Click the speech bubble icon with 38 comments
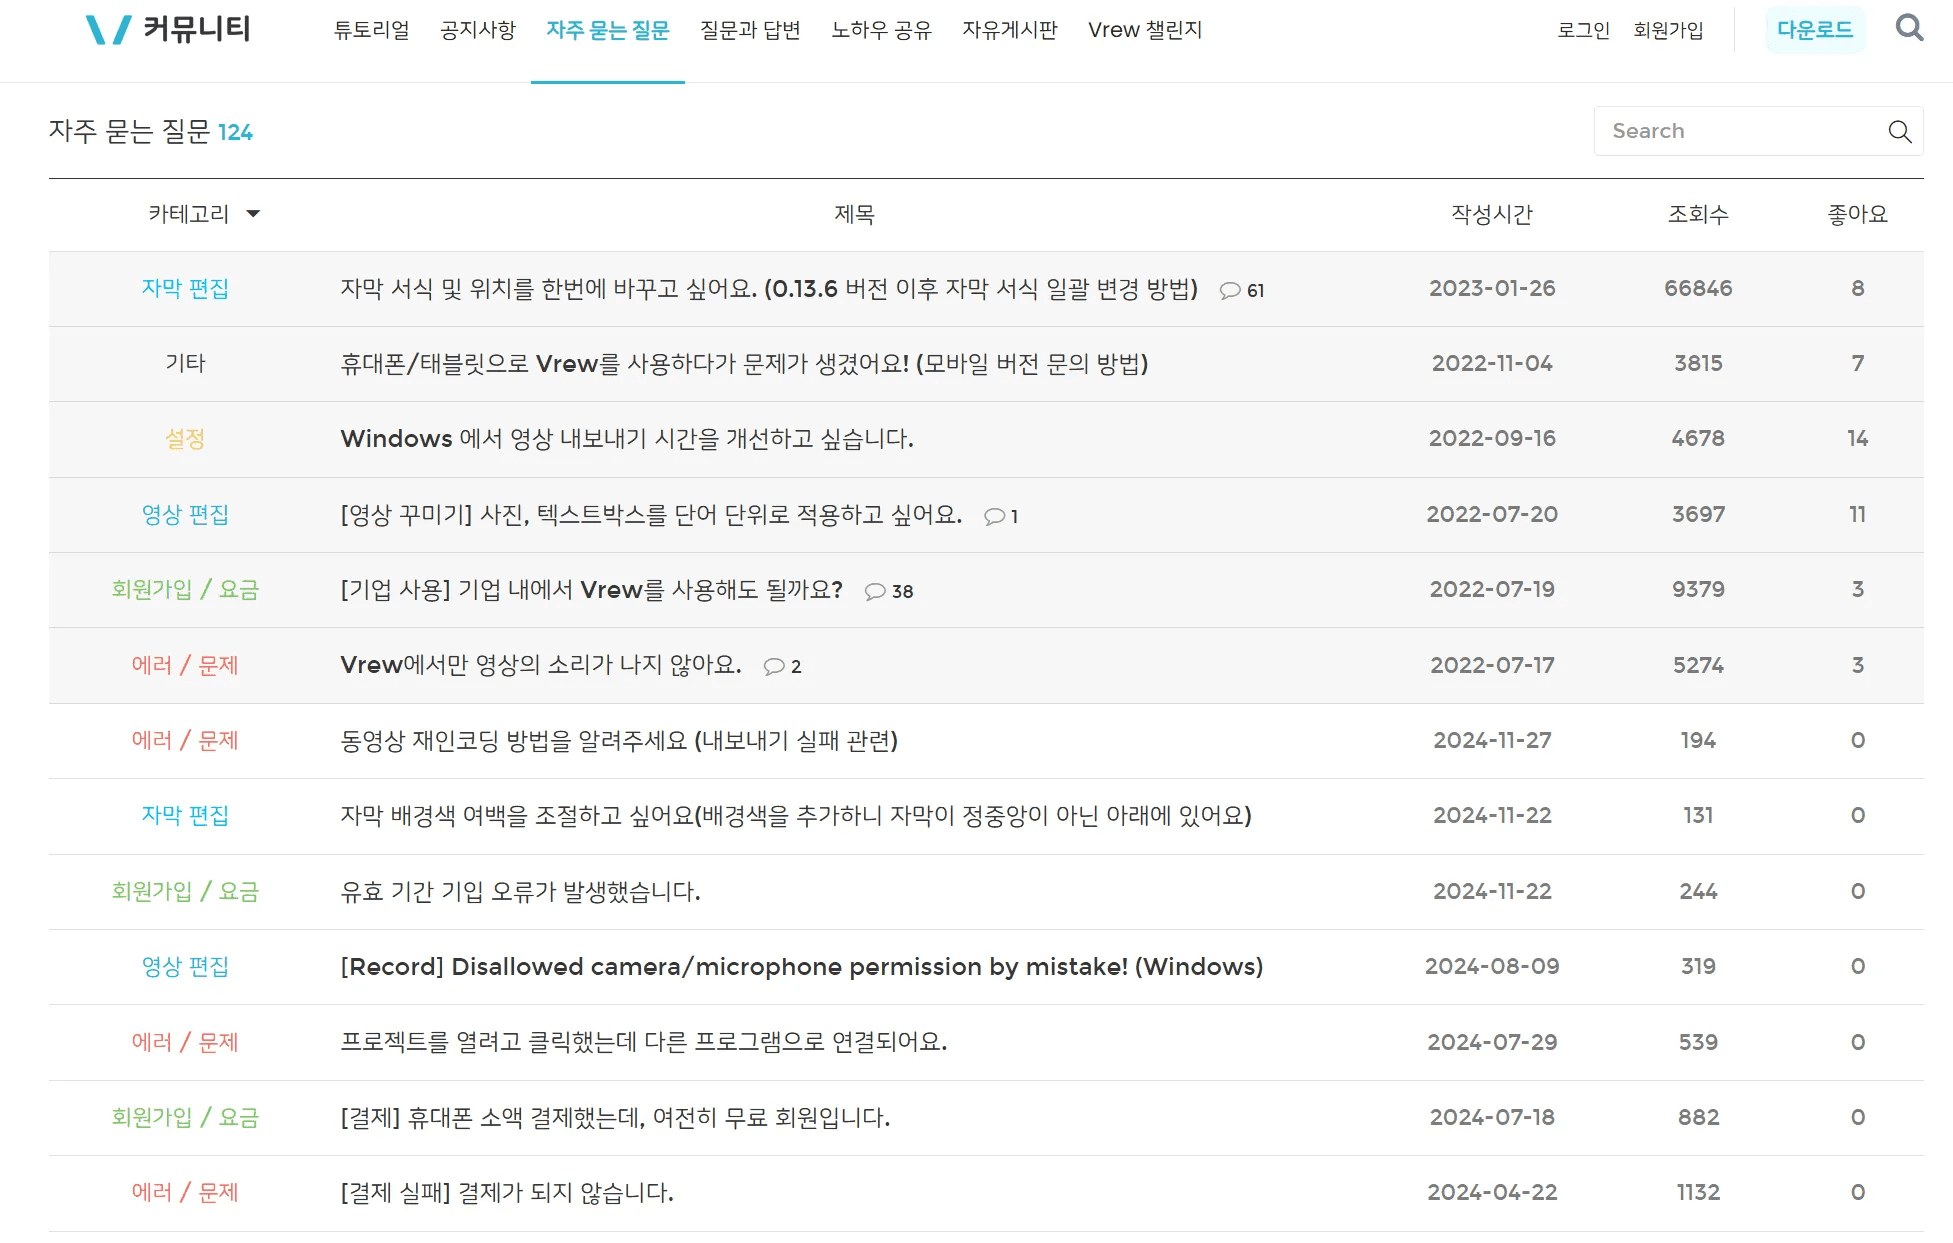This screenshot has height=1243, width=1953. [x=873, y=592]
